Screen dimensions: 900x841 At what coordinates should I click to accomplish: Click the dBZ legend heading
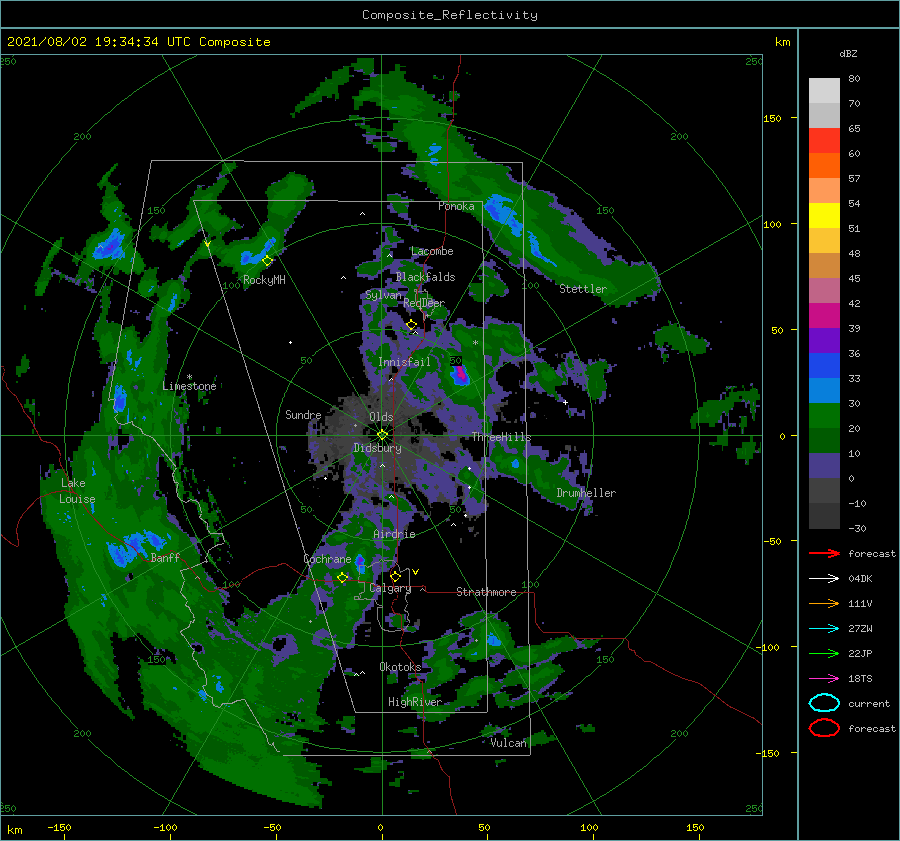coord(848,54)
